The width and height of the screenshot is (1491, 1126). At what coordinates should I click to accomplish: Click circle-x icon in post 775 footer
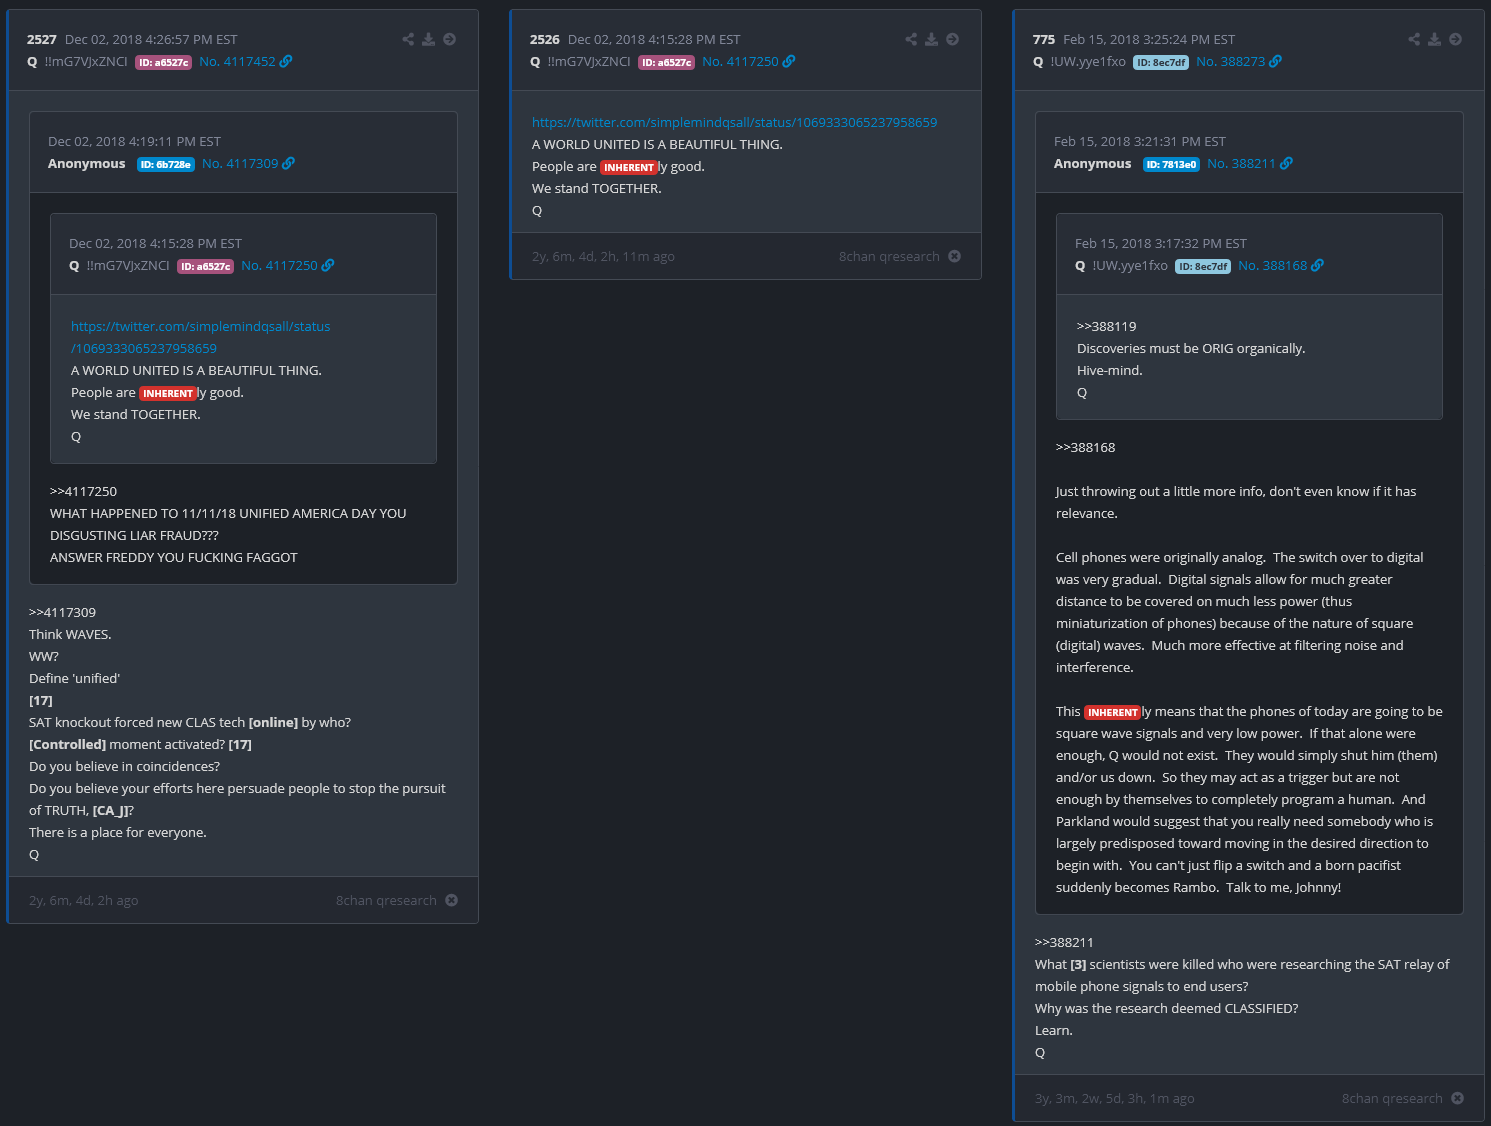click(1458, 1098)
